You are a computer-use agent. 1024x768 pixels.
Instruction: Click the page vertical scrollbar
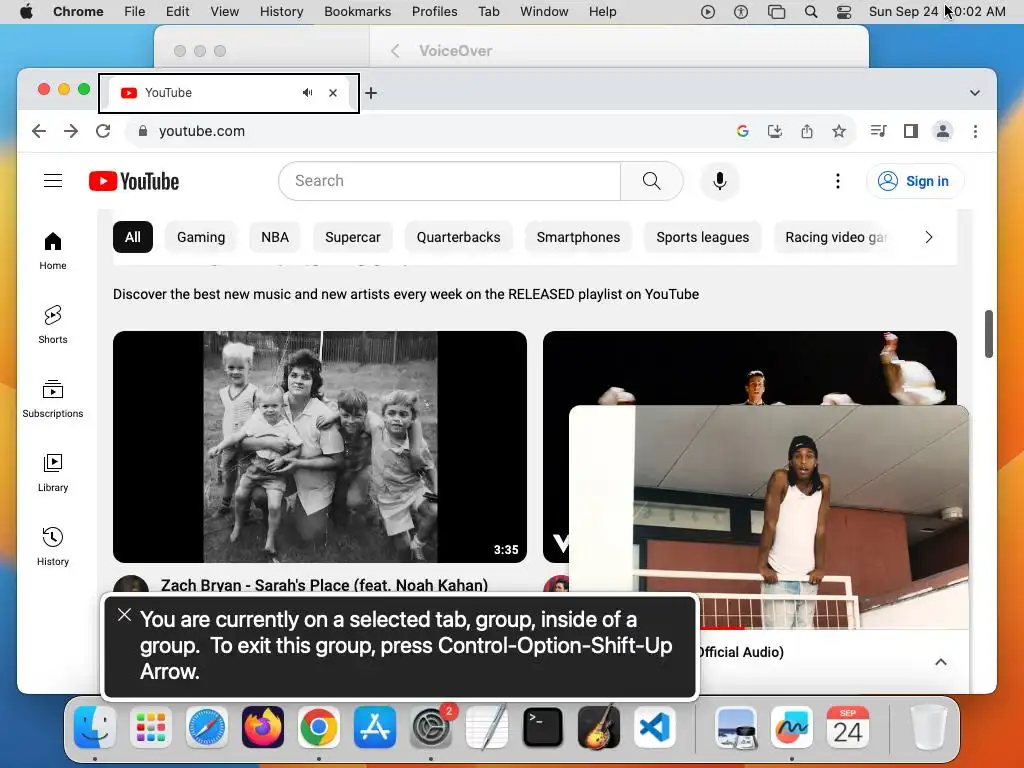989,334
